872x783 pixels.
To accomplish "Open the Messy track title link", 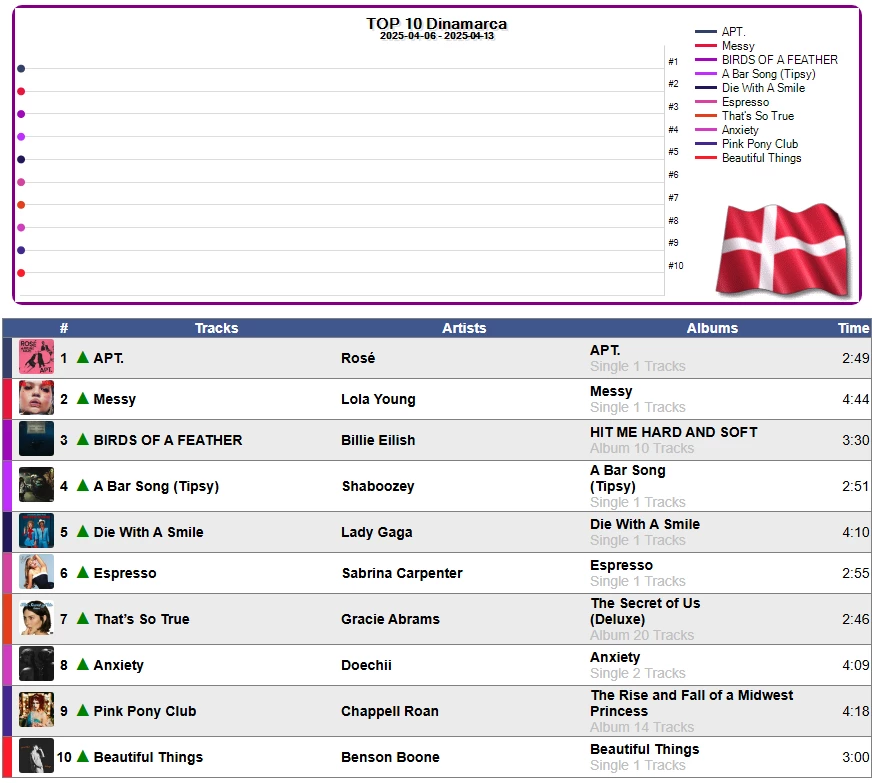I will click(115, 399).
